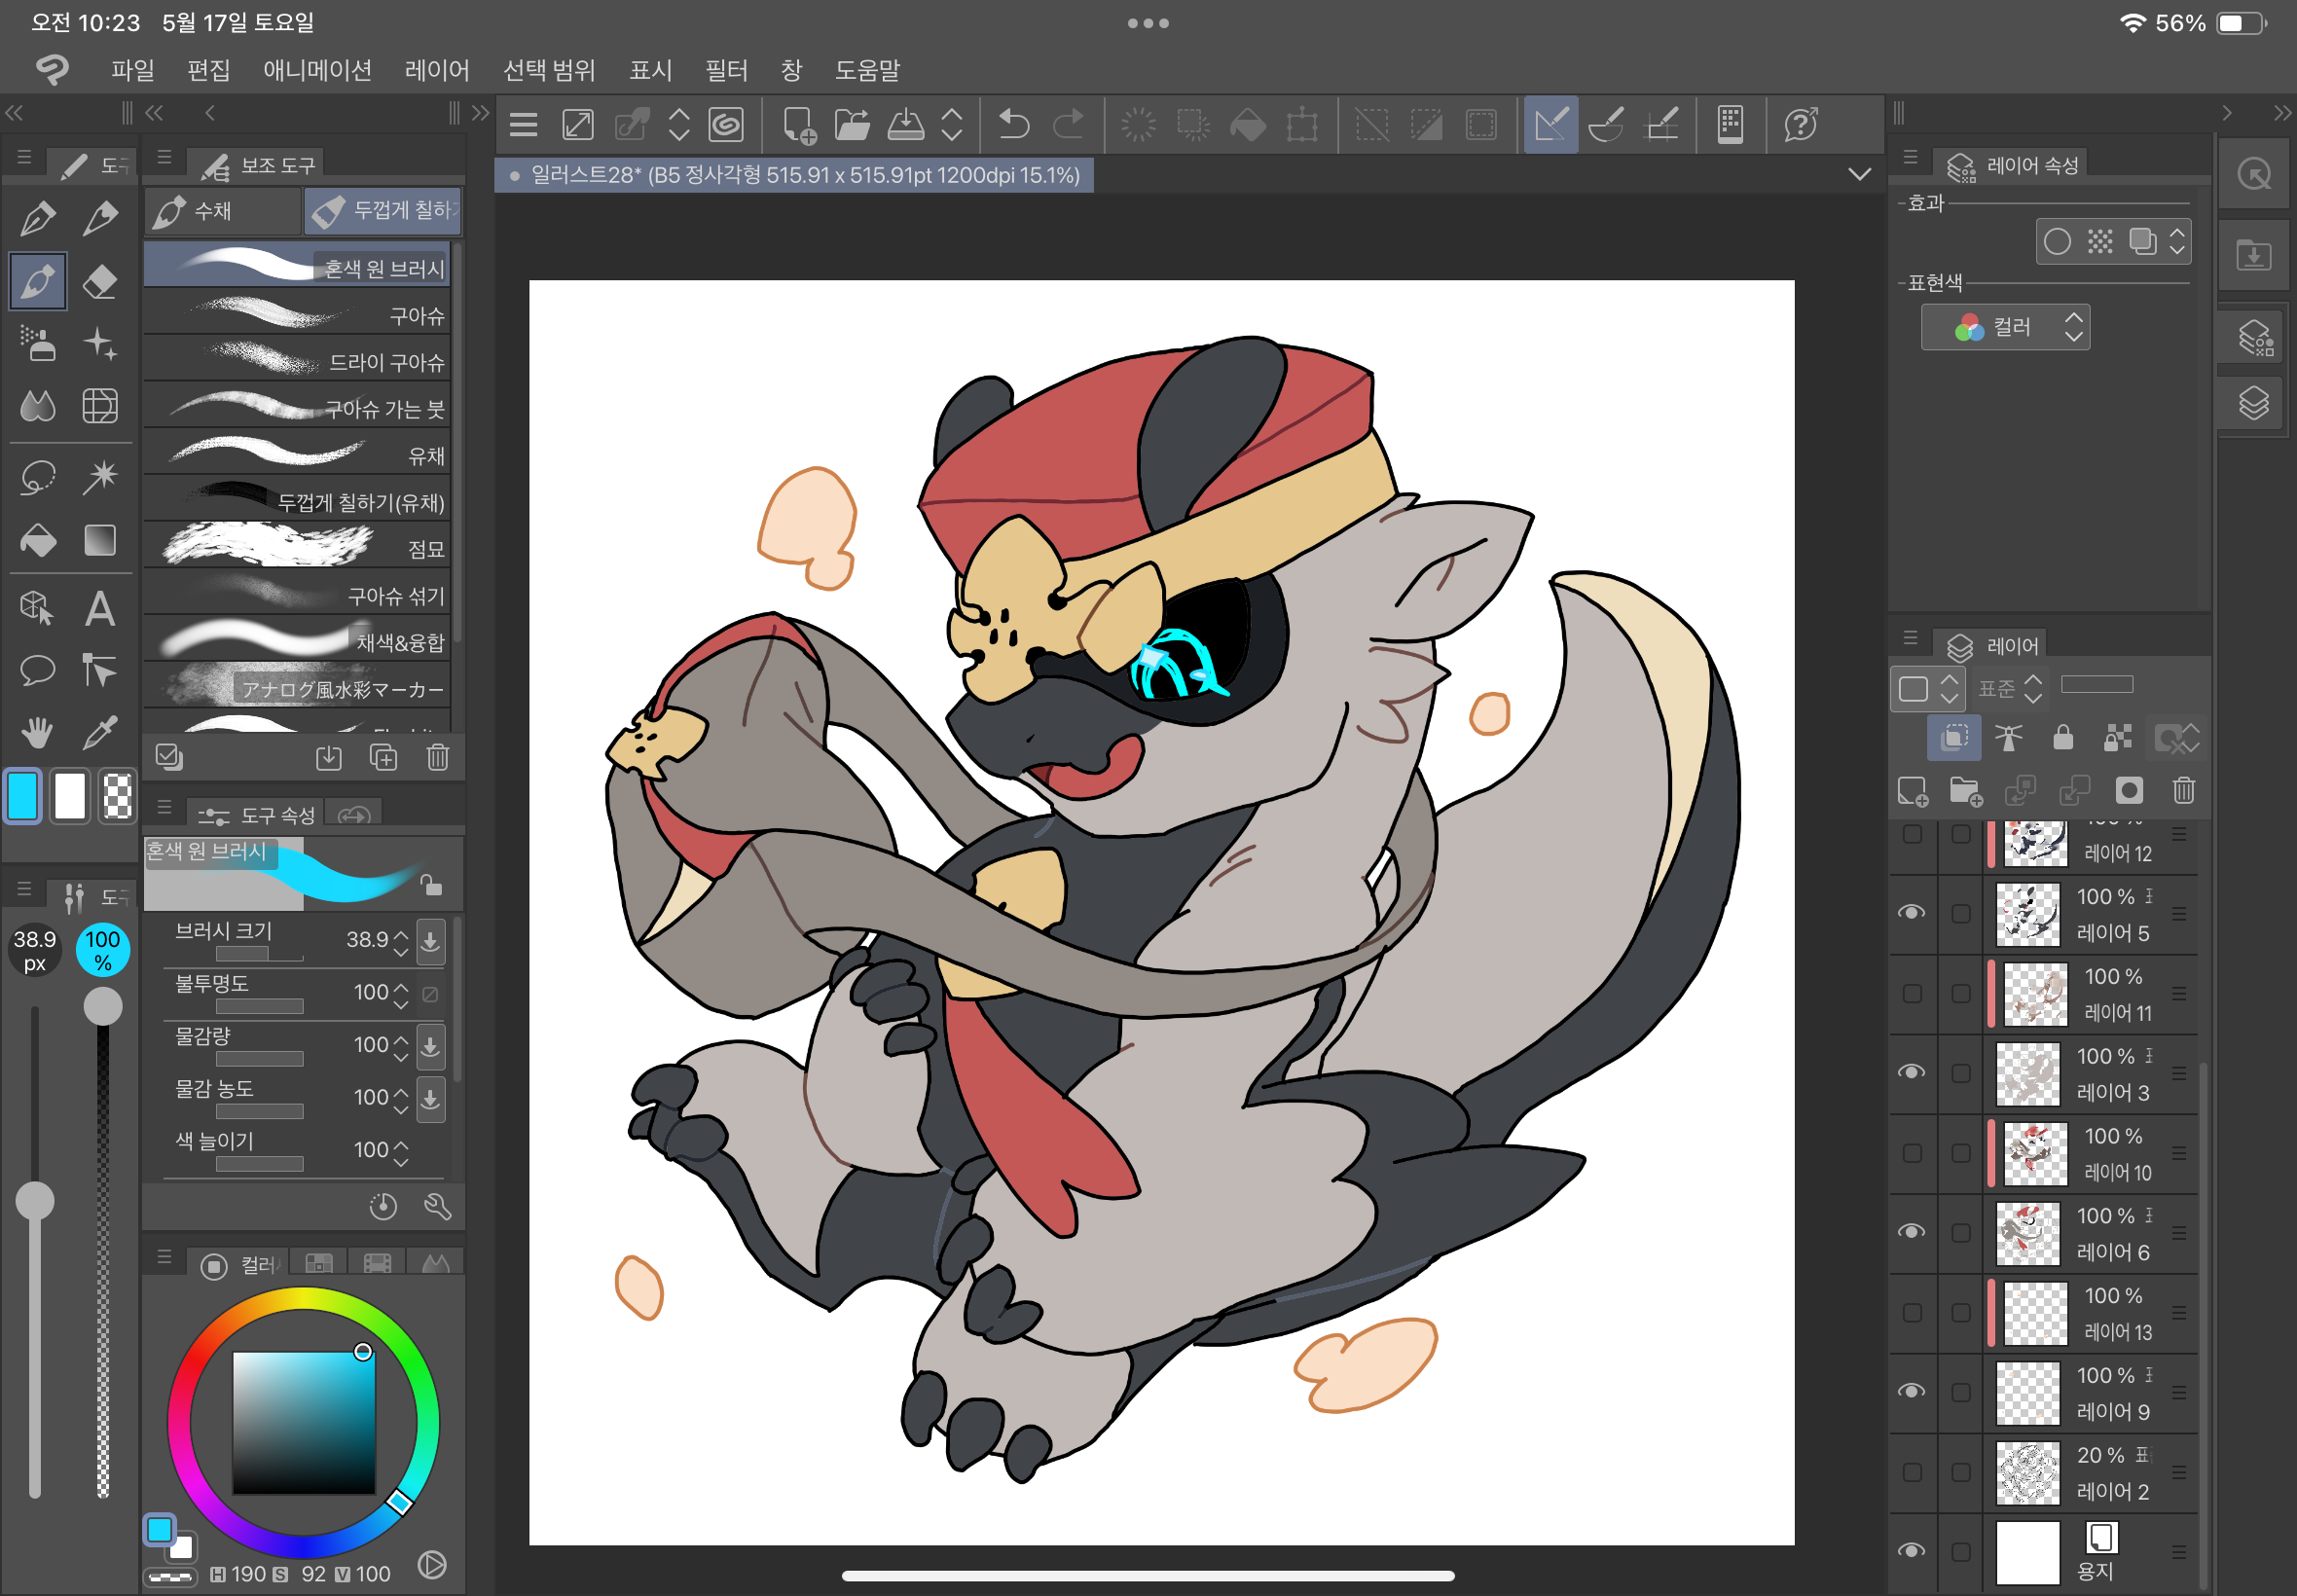Open the 레이어 menu
This screenshot has width=2297, height=1596.
(x=437, y=70)
